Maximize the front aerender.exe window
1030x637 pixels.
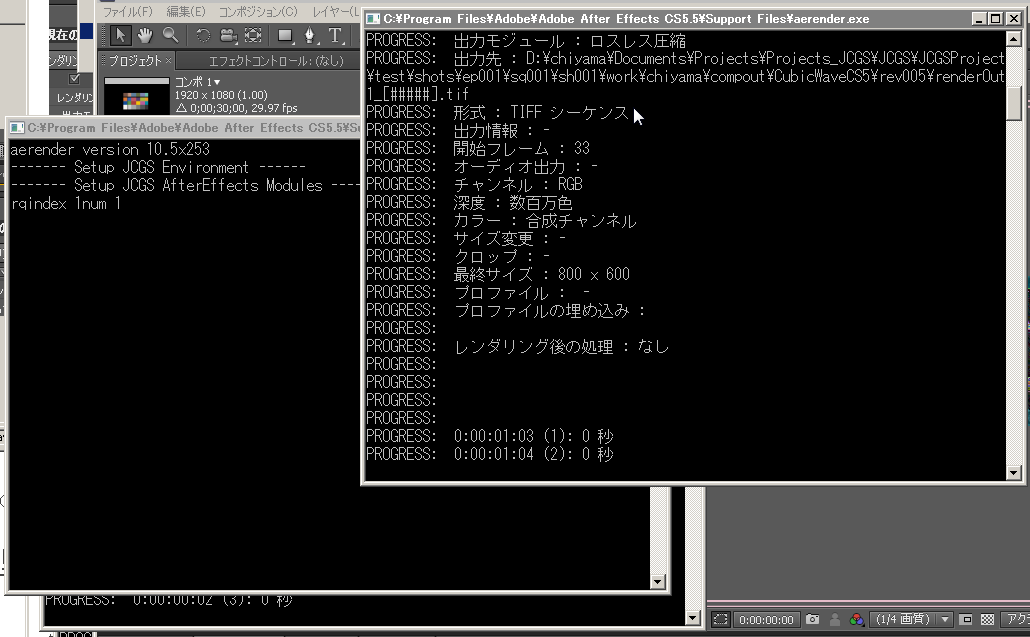(996, 19)
